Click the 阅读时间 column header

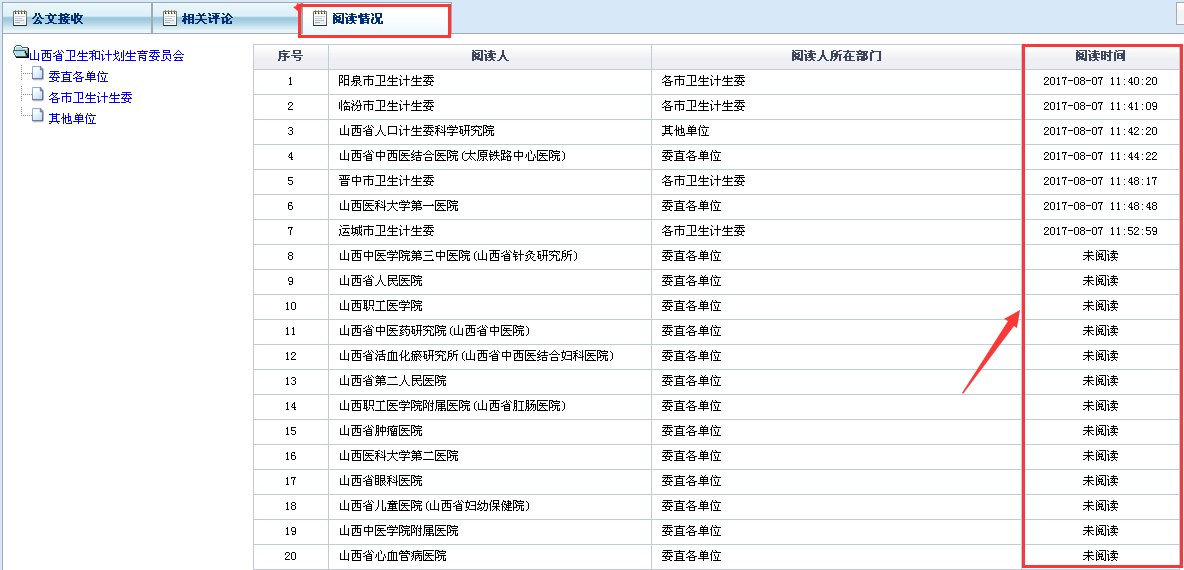point(1100,56)
